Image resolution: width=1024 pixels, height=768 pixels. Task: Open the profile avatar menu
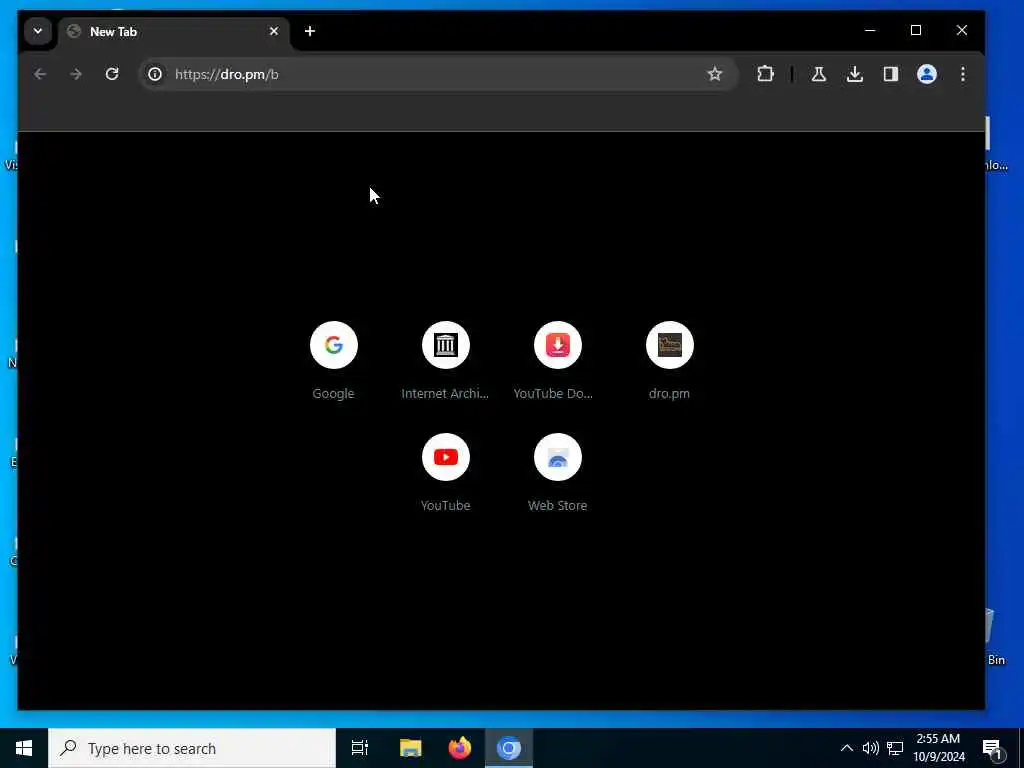(927, 74)
